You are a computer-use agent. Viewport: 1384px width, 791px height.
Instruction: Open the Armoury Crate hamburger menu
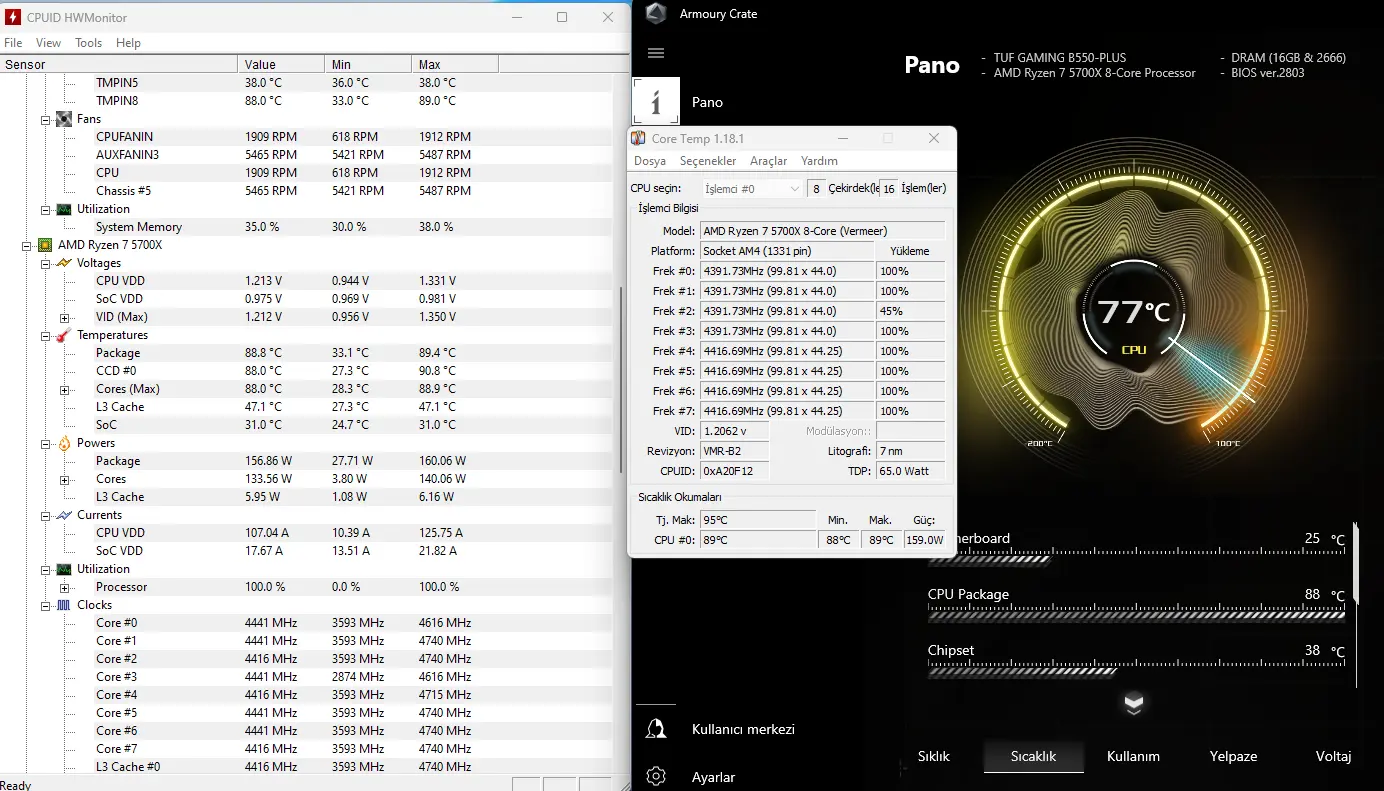(x=656, y=53)
